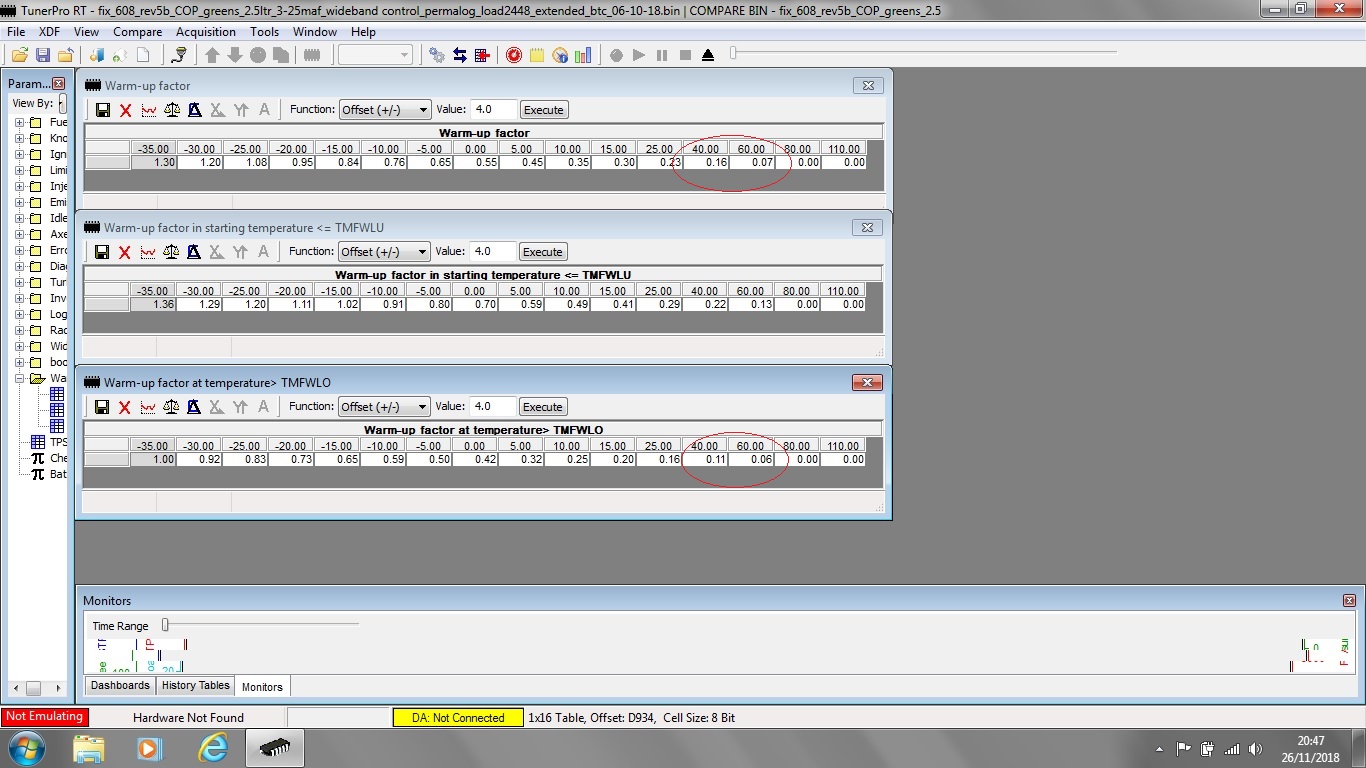
Task: Click the Open Bin folder icon in main toolbar
Action: (19, 55)
